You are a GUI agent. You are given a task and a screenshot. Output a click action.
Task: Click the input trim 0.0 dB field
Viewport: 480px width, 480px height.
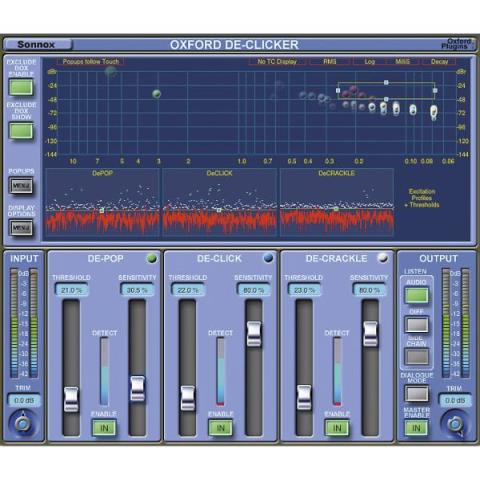tap(24, 400)
